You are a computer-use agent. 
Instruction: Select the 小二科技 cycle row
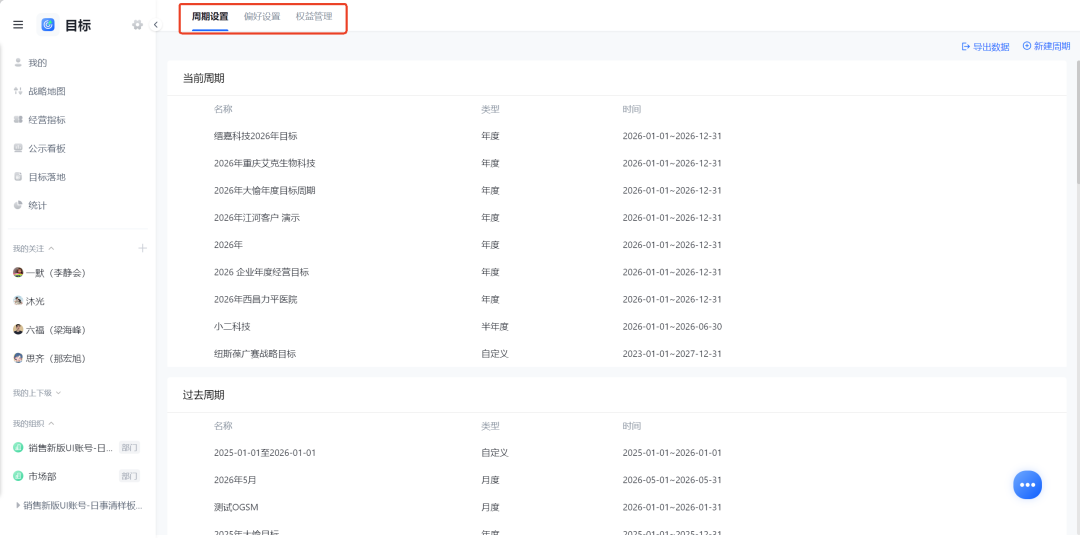616,327
